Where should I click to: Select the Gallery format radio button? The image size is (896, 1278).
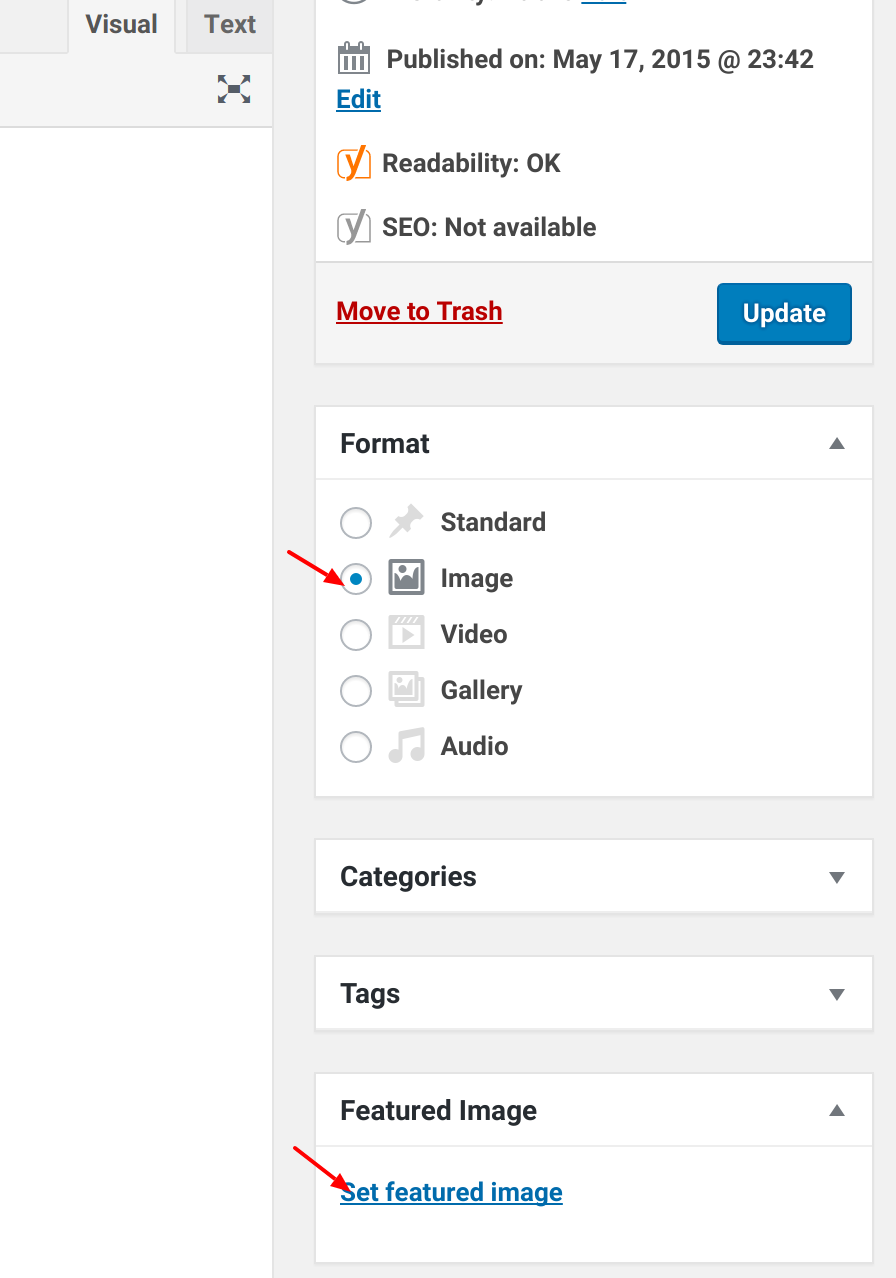356,691
